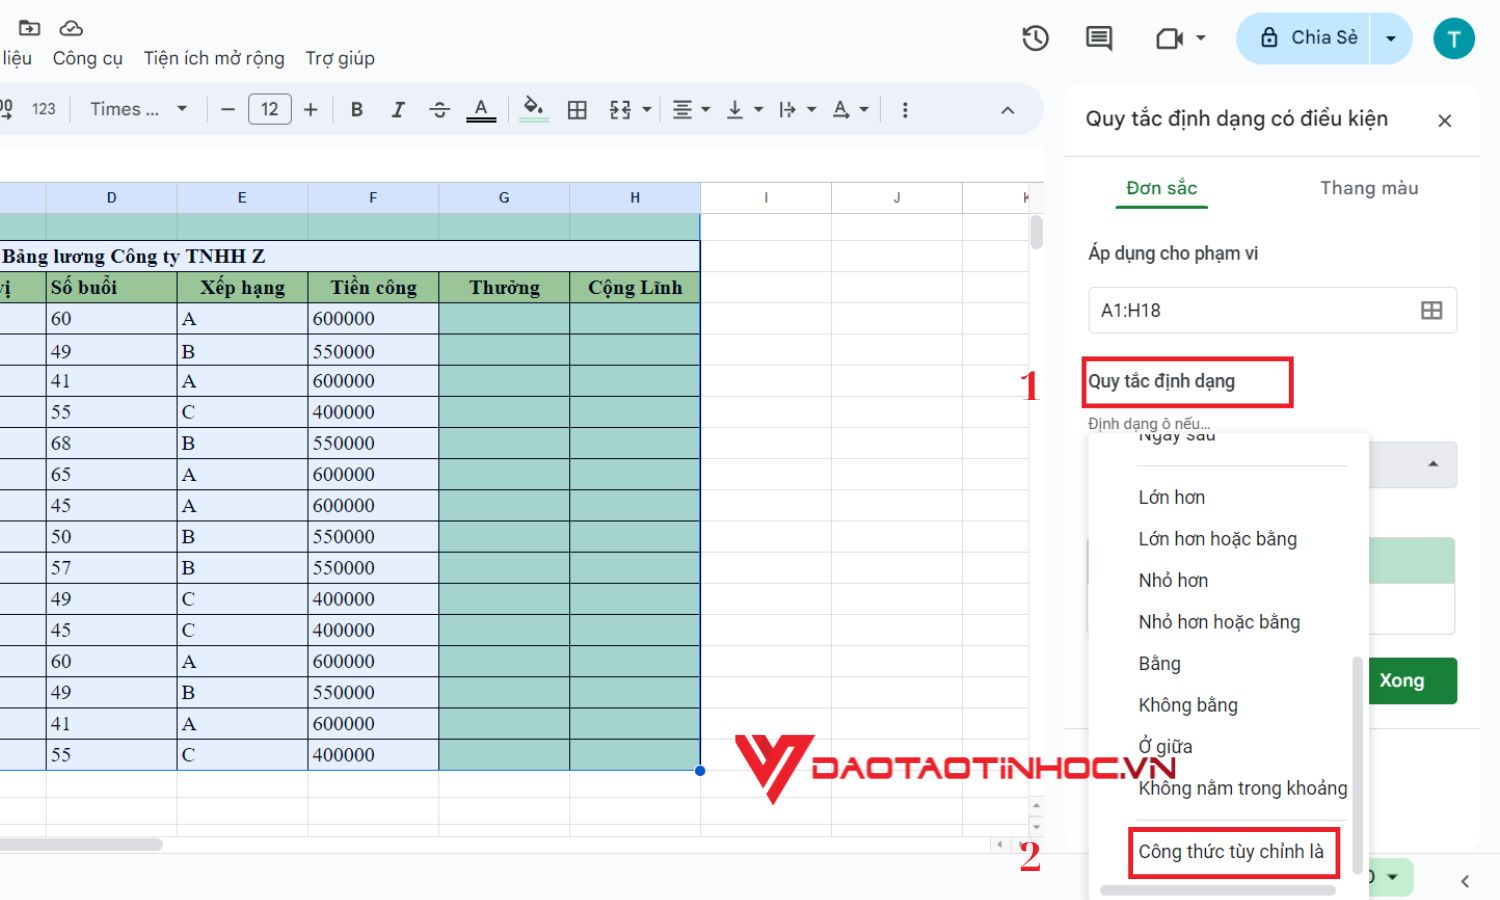
Task: Expand the Times font dropdown
Action: pyautogui.click(x=138, y=109)
